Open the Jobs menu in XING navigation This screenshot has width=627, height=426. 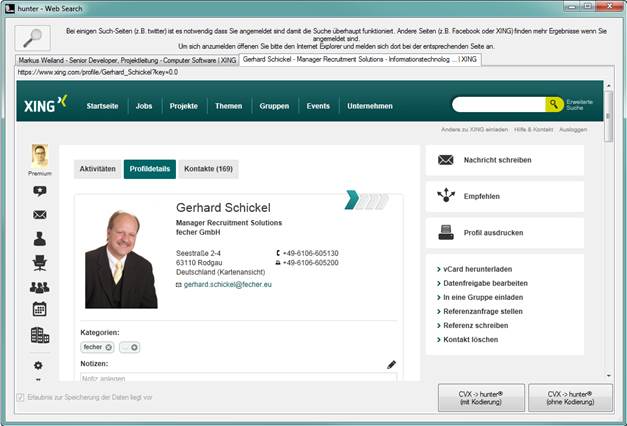pos(144,105)
